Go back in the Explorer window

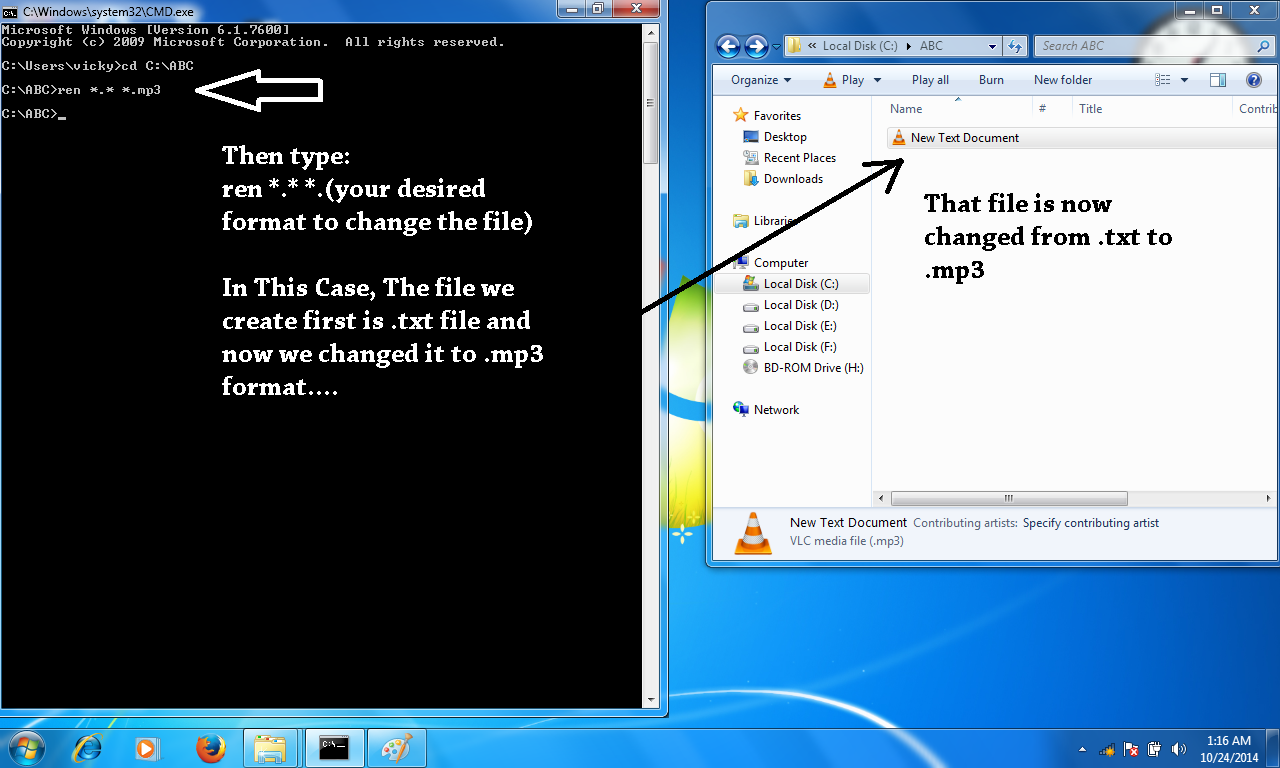728,46
